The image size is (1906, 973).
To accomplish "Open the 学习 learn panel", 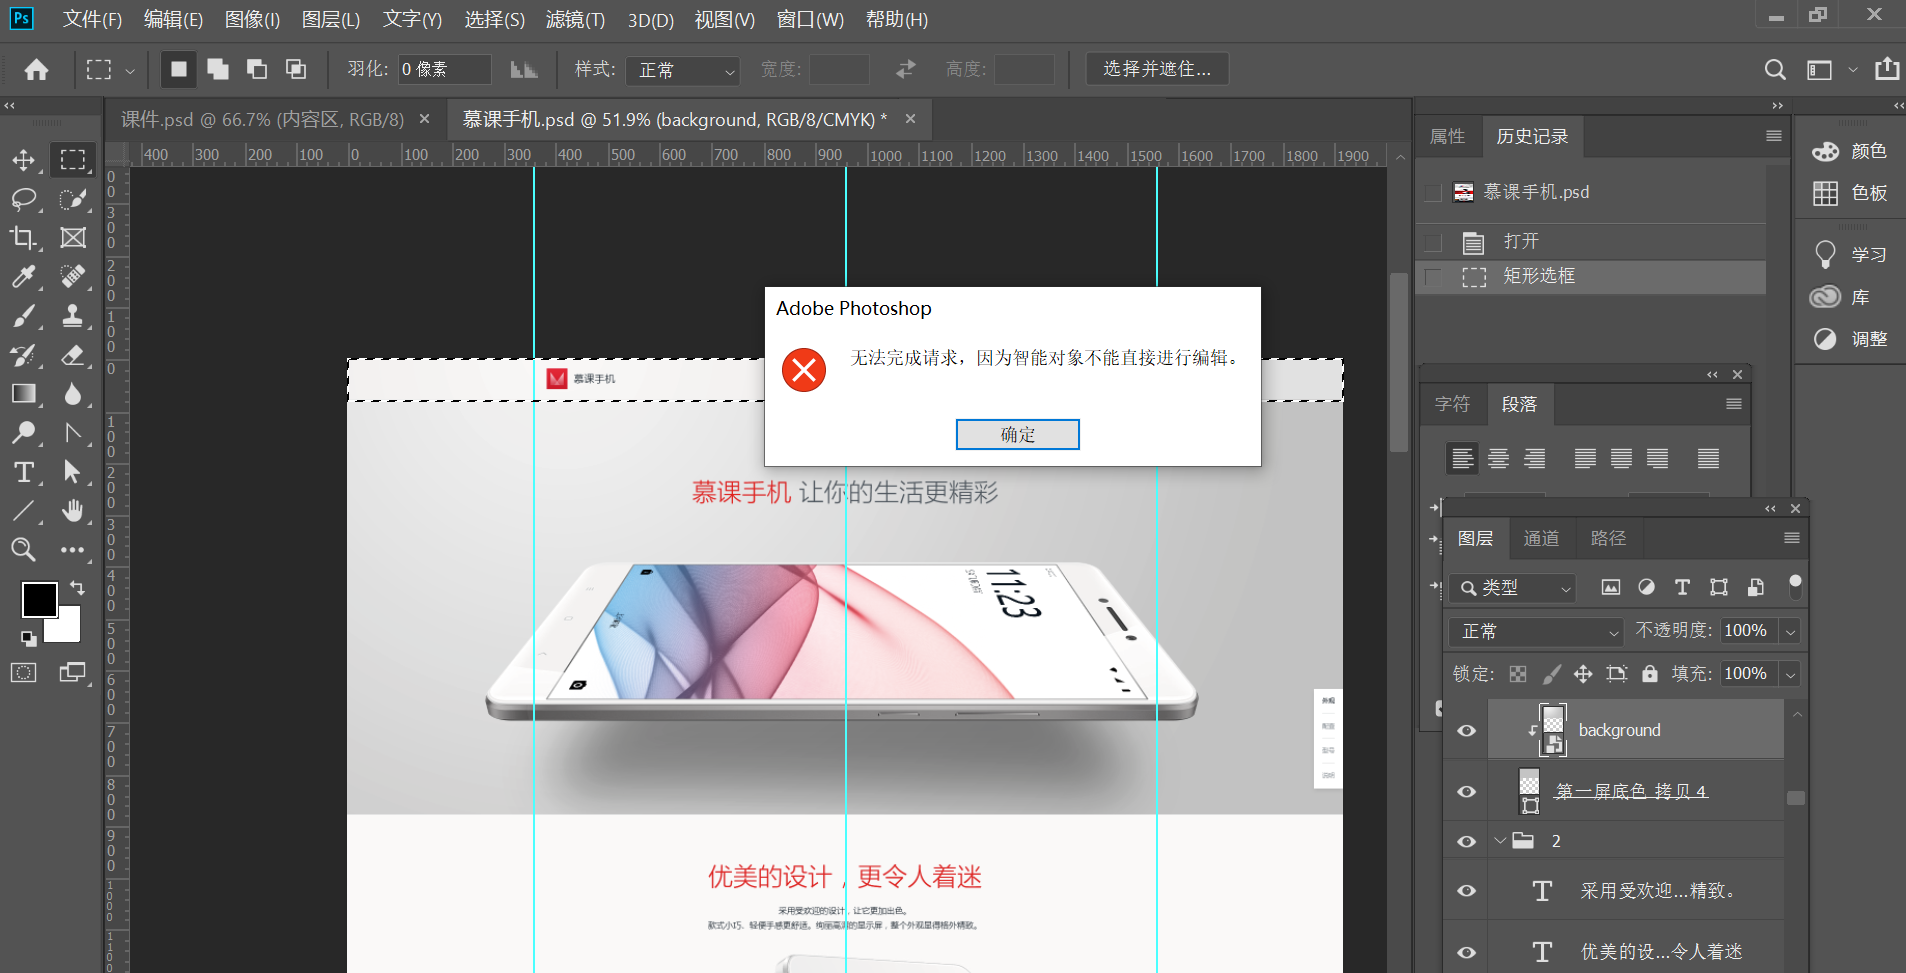I will pos(1850,255).
